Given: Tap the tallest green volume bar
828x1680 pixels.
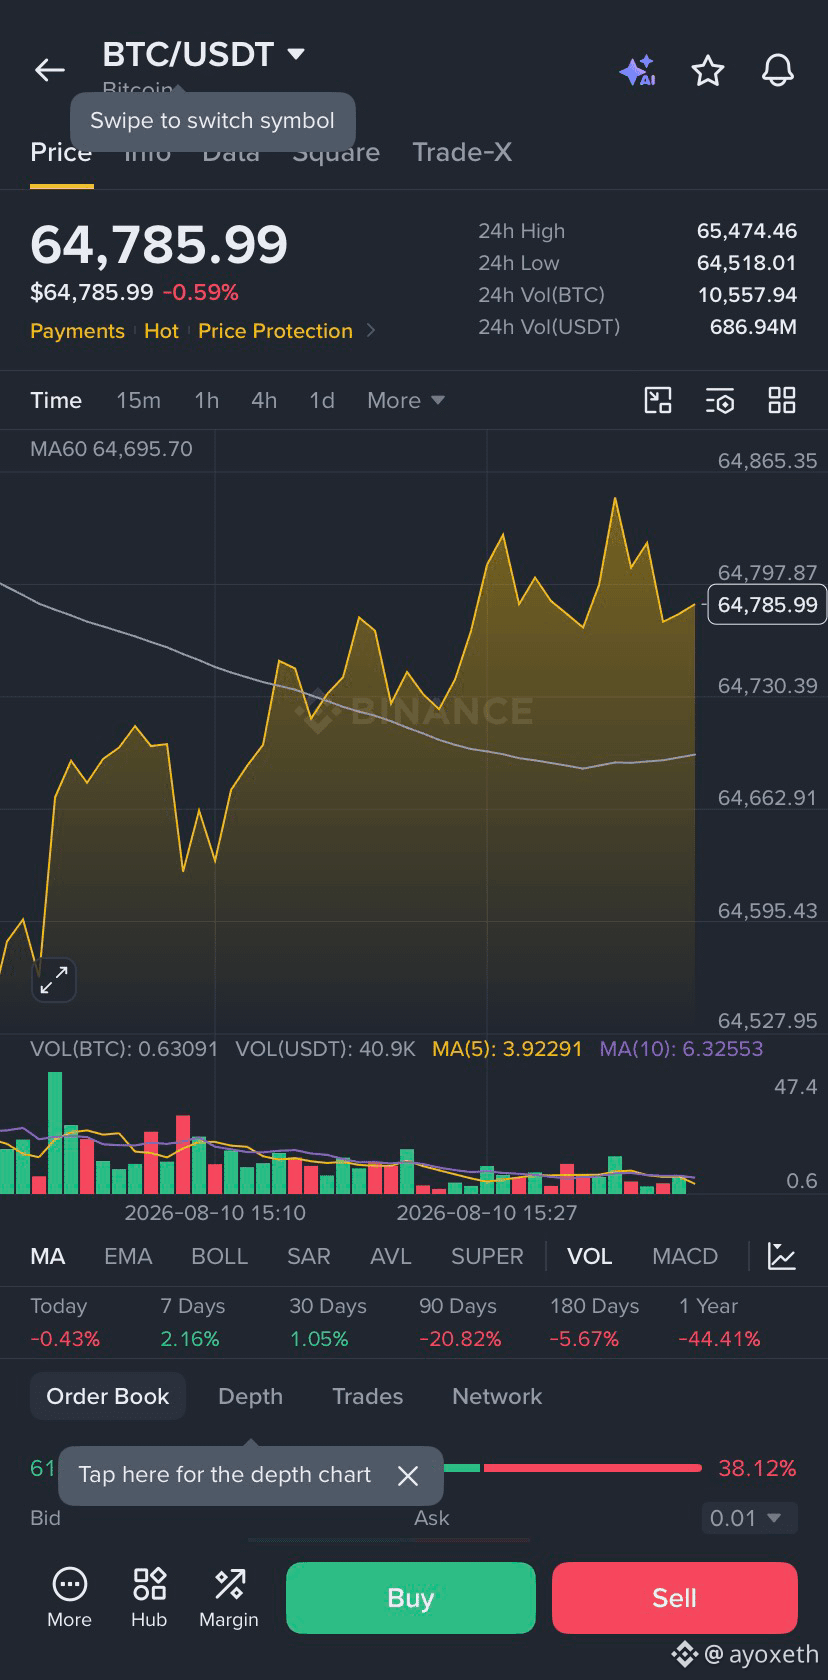Looking at the screenshot, I should (x=55, y=1133).
